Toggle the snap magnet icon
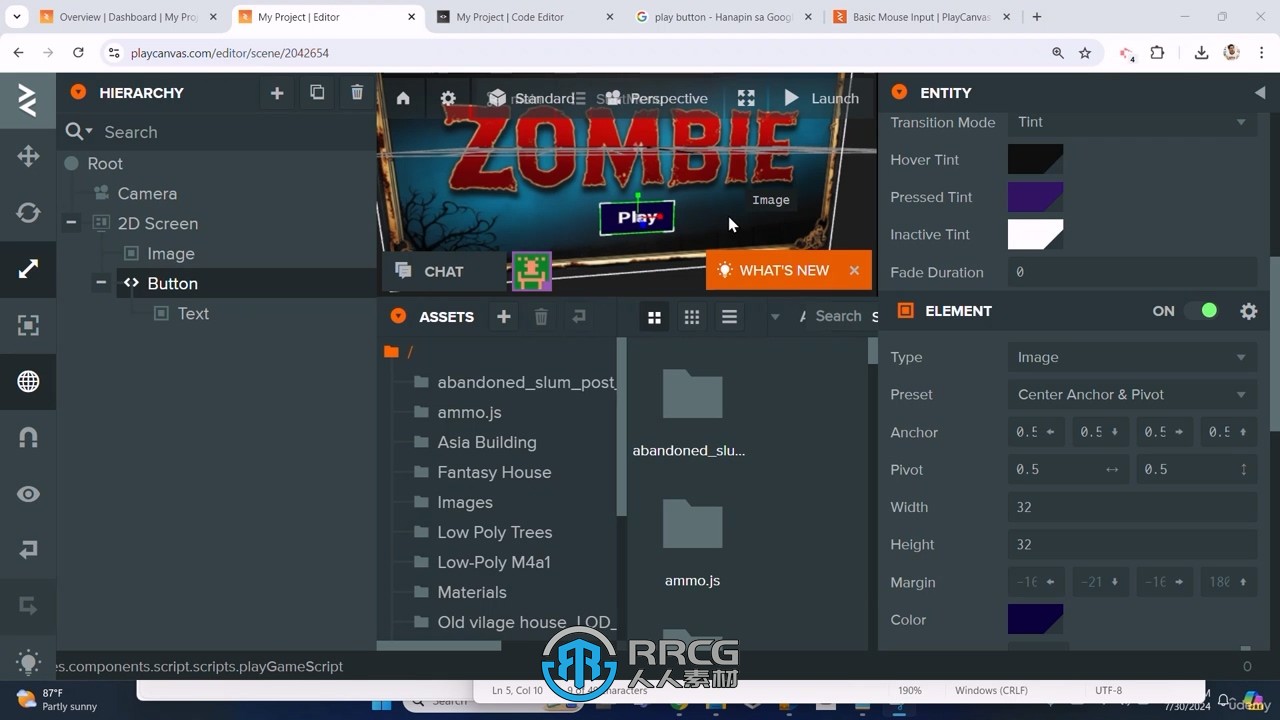The image size is (1280, 720). click(x=28, y=437)
